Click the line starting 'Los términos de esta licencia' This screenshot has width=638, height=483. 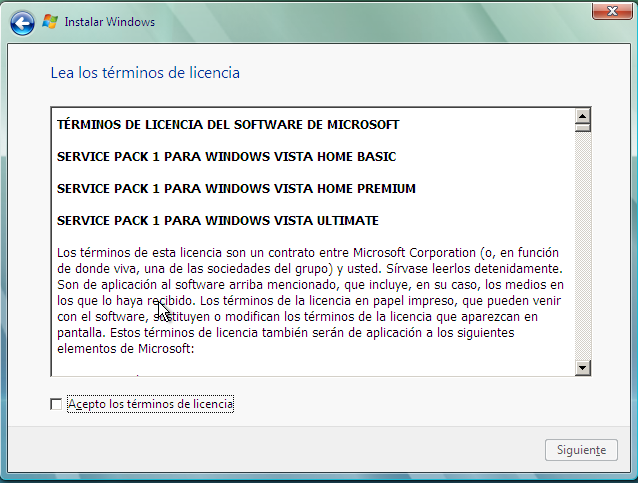308,253
